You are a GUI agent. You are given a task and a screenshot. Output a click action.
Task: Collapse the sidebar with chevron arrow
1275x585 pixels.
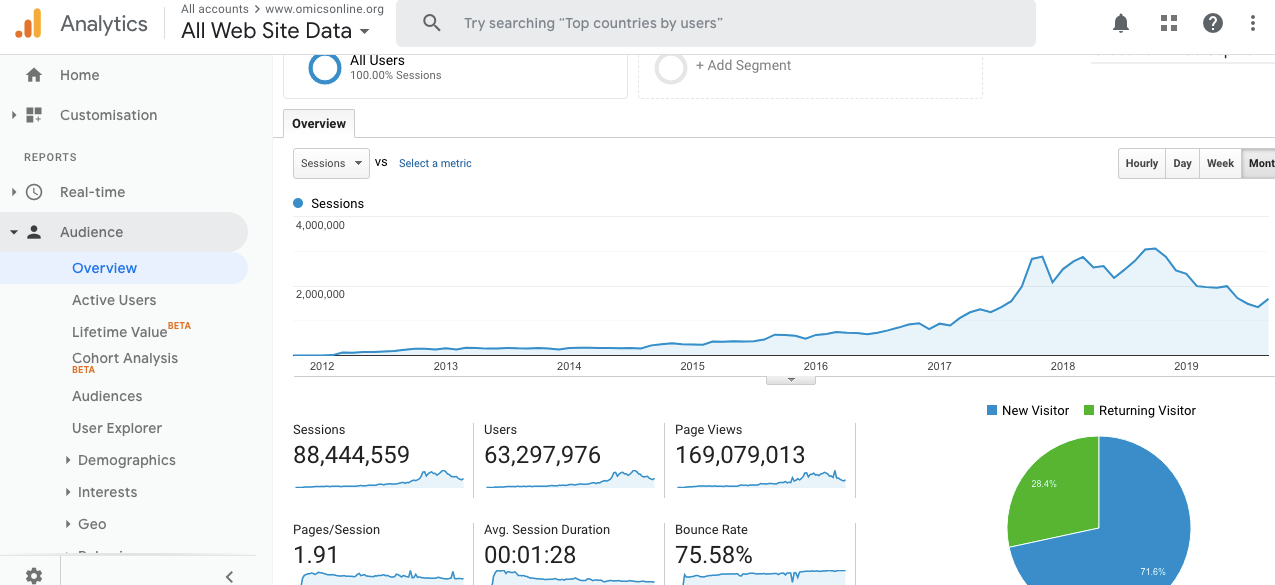(x=229, y=576)
